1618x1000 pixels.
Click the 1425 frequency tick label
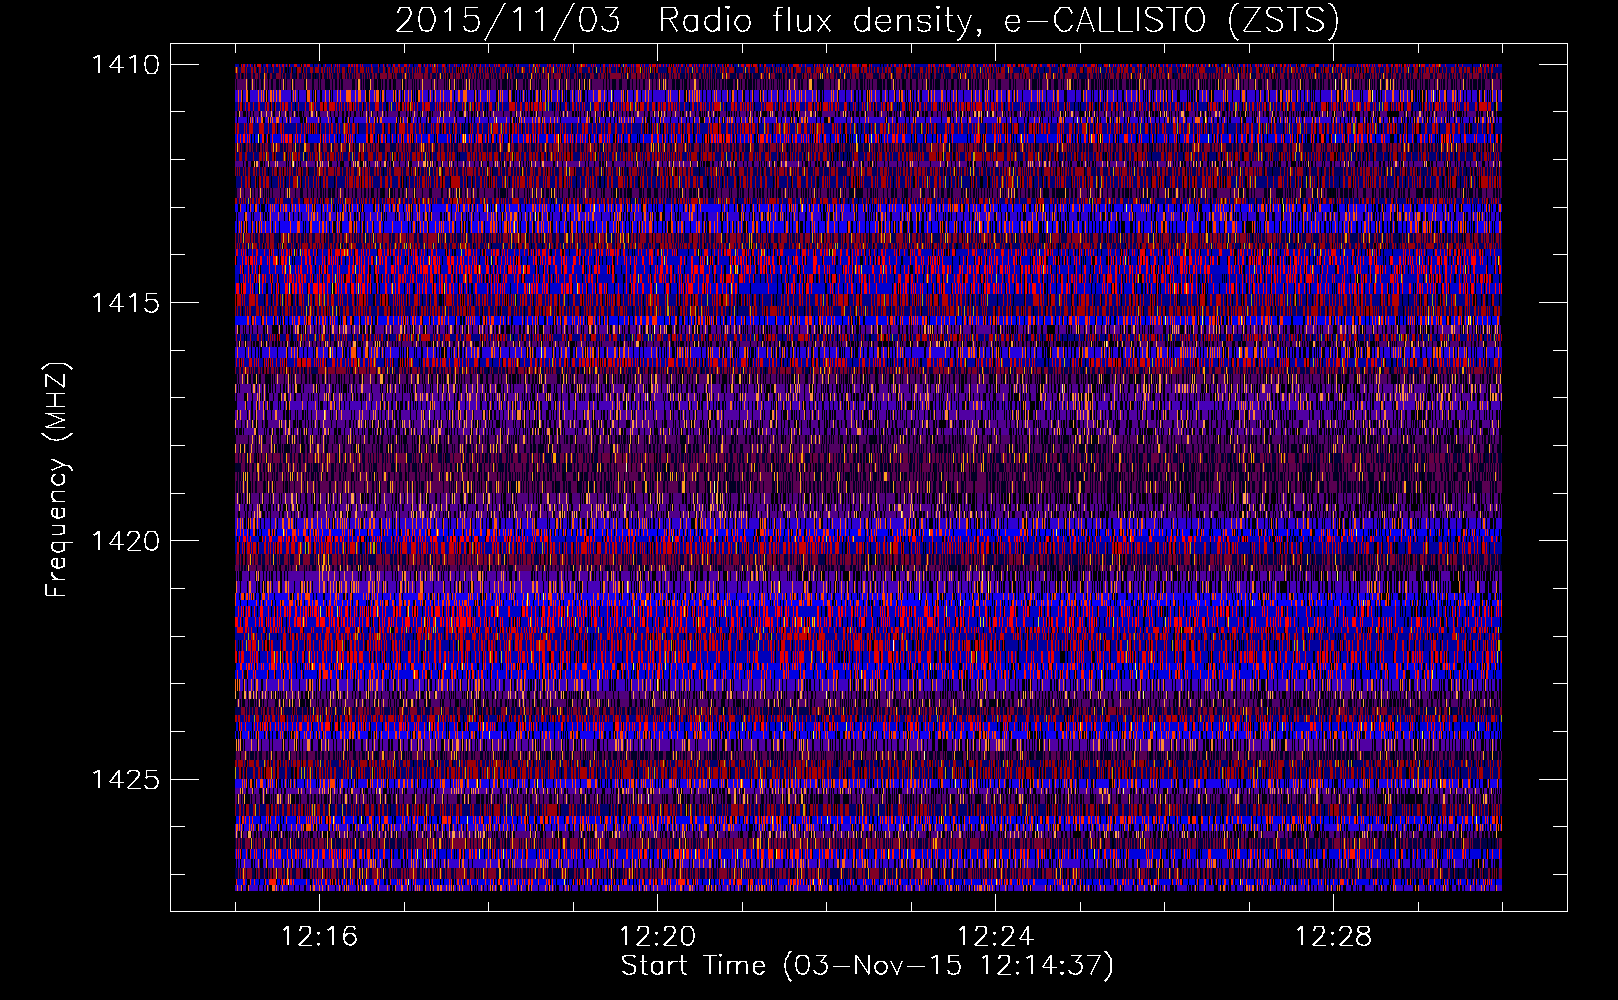(x=126, y=779)
